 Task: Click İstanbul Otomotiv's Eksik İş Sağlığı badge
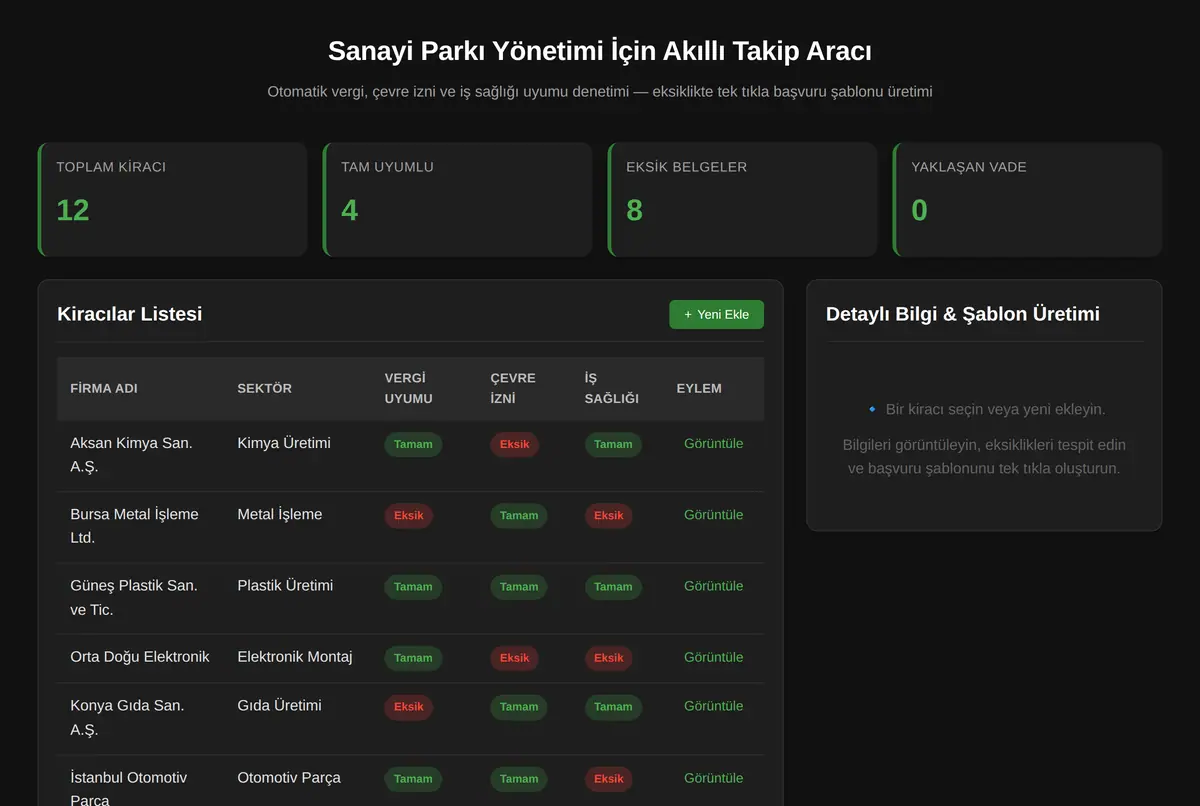609,779
